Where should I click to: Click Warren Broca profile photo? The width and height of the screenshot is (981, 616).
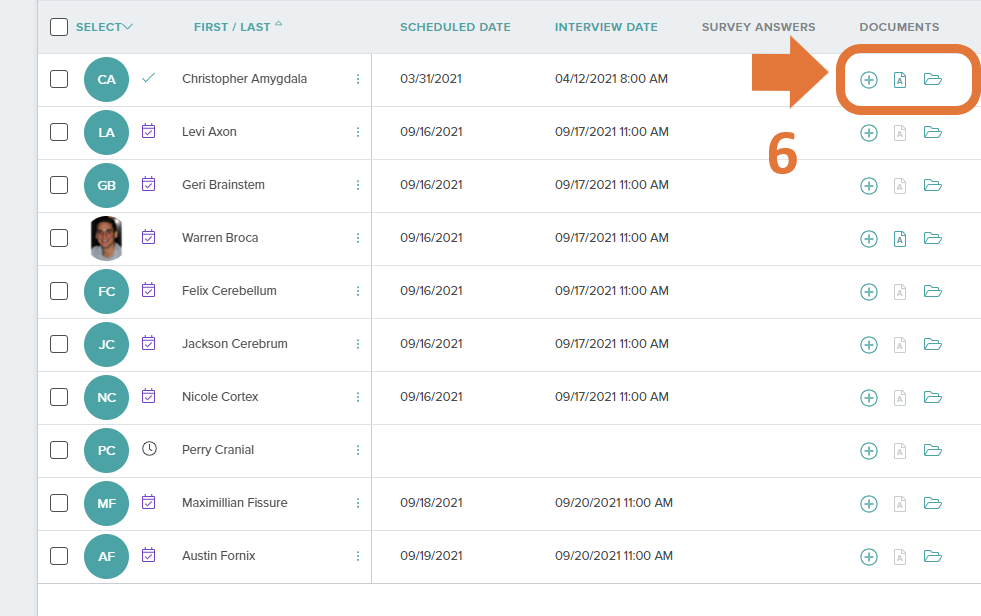[x=106, y=238]
